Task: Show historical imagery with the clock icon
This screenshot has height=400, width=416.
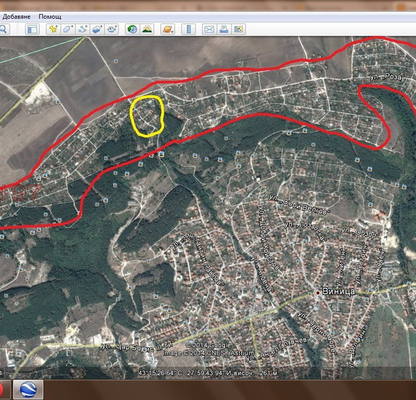Action: coord(132,29)
